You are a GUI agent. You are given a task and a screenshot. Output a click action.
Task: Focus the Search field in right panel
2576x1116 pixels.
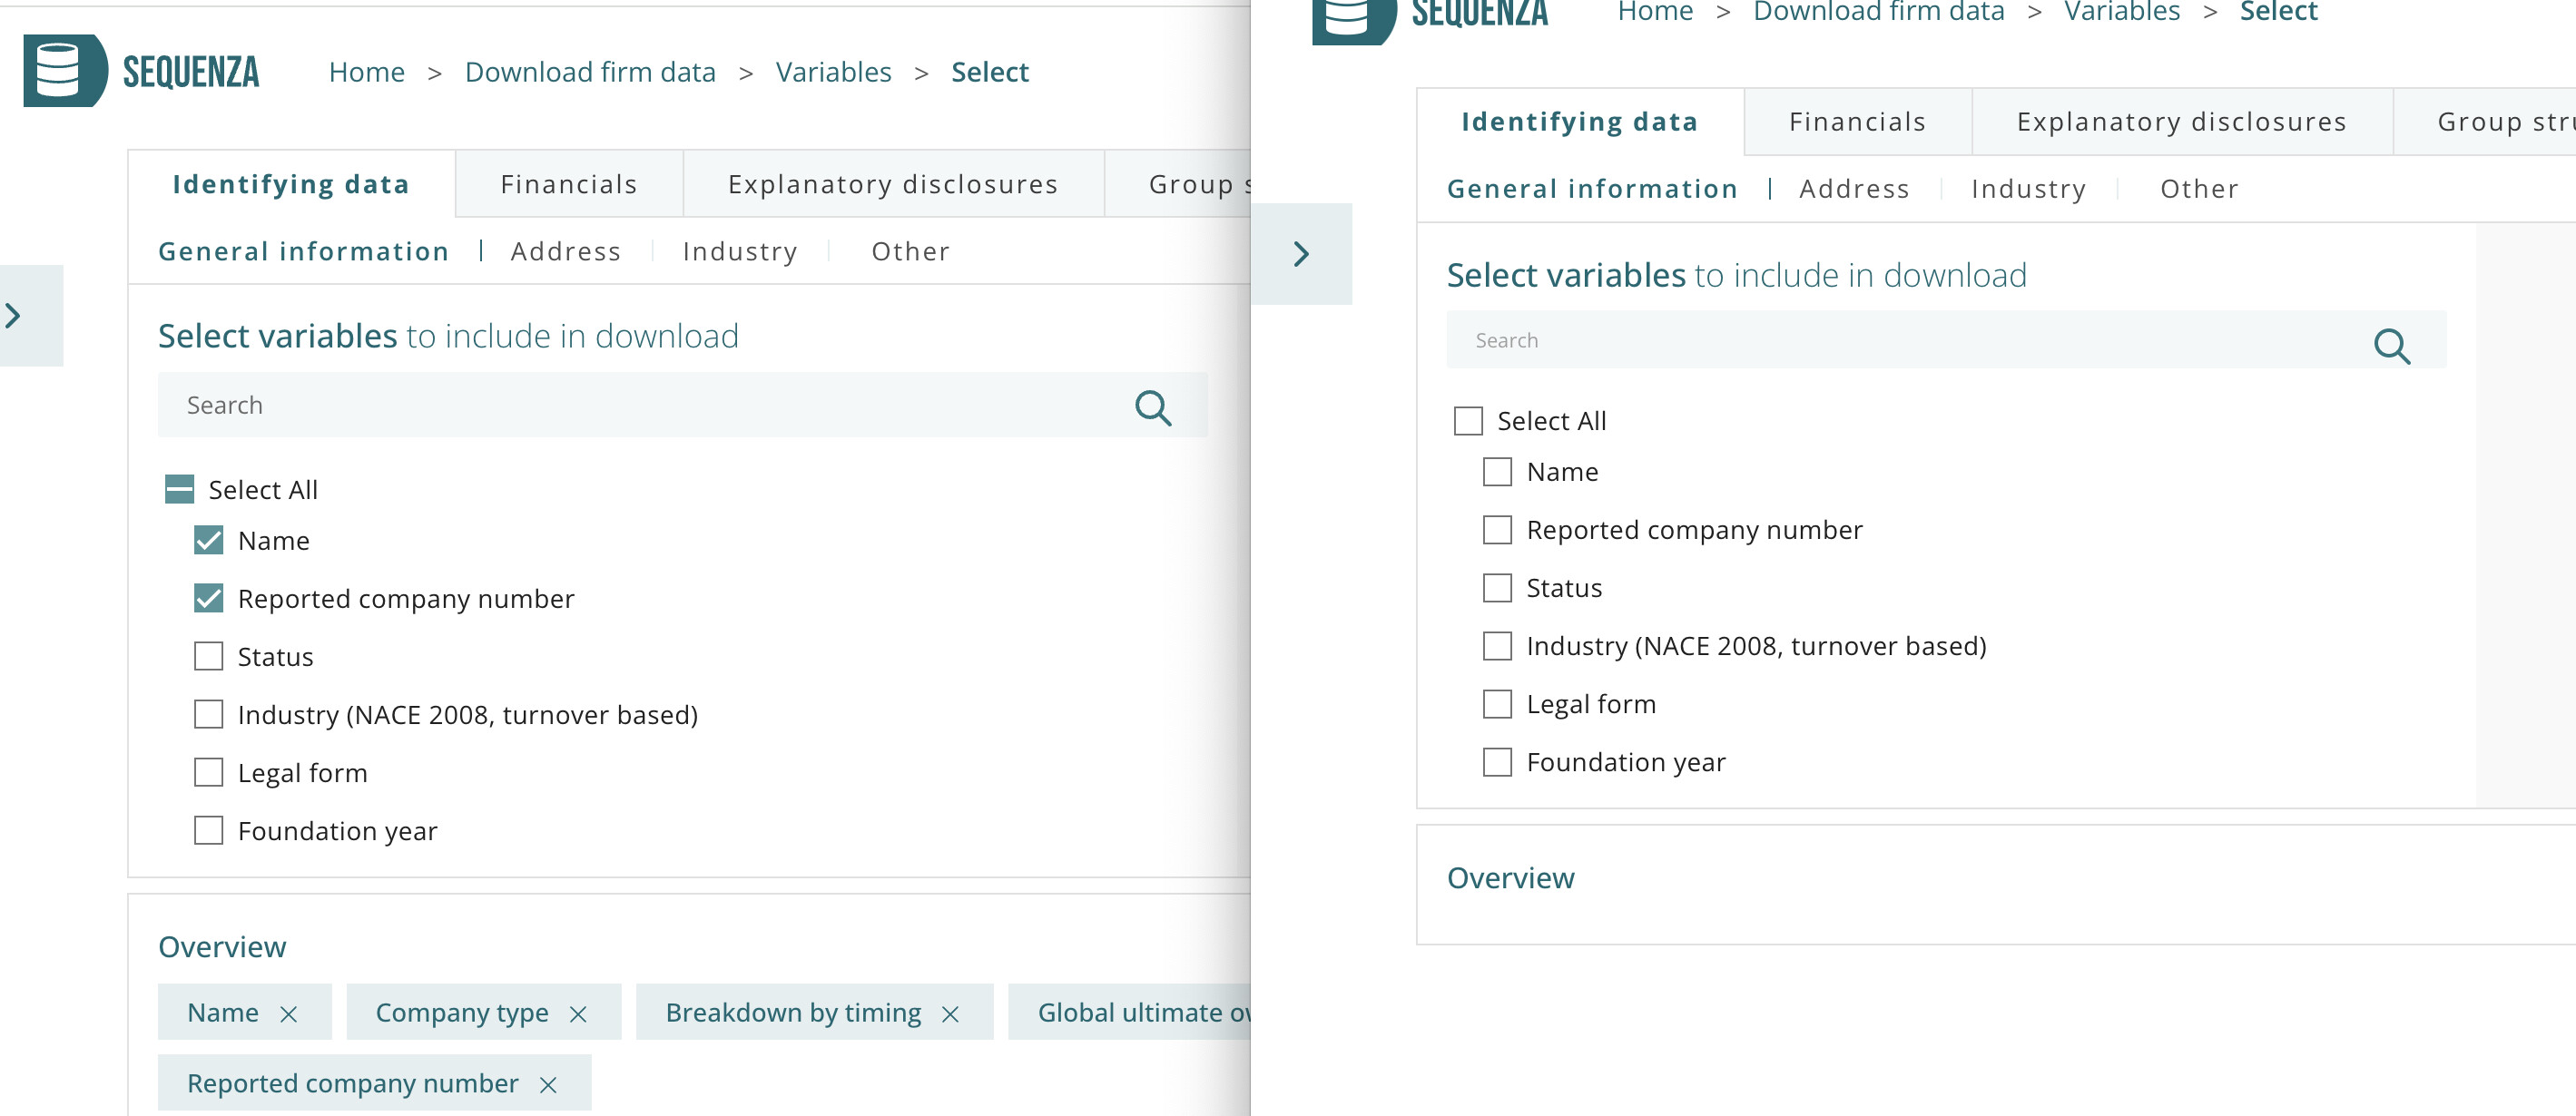(x=1900, y=341)
